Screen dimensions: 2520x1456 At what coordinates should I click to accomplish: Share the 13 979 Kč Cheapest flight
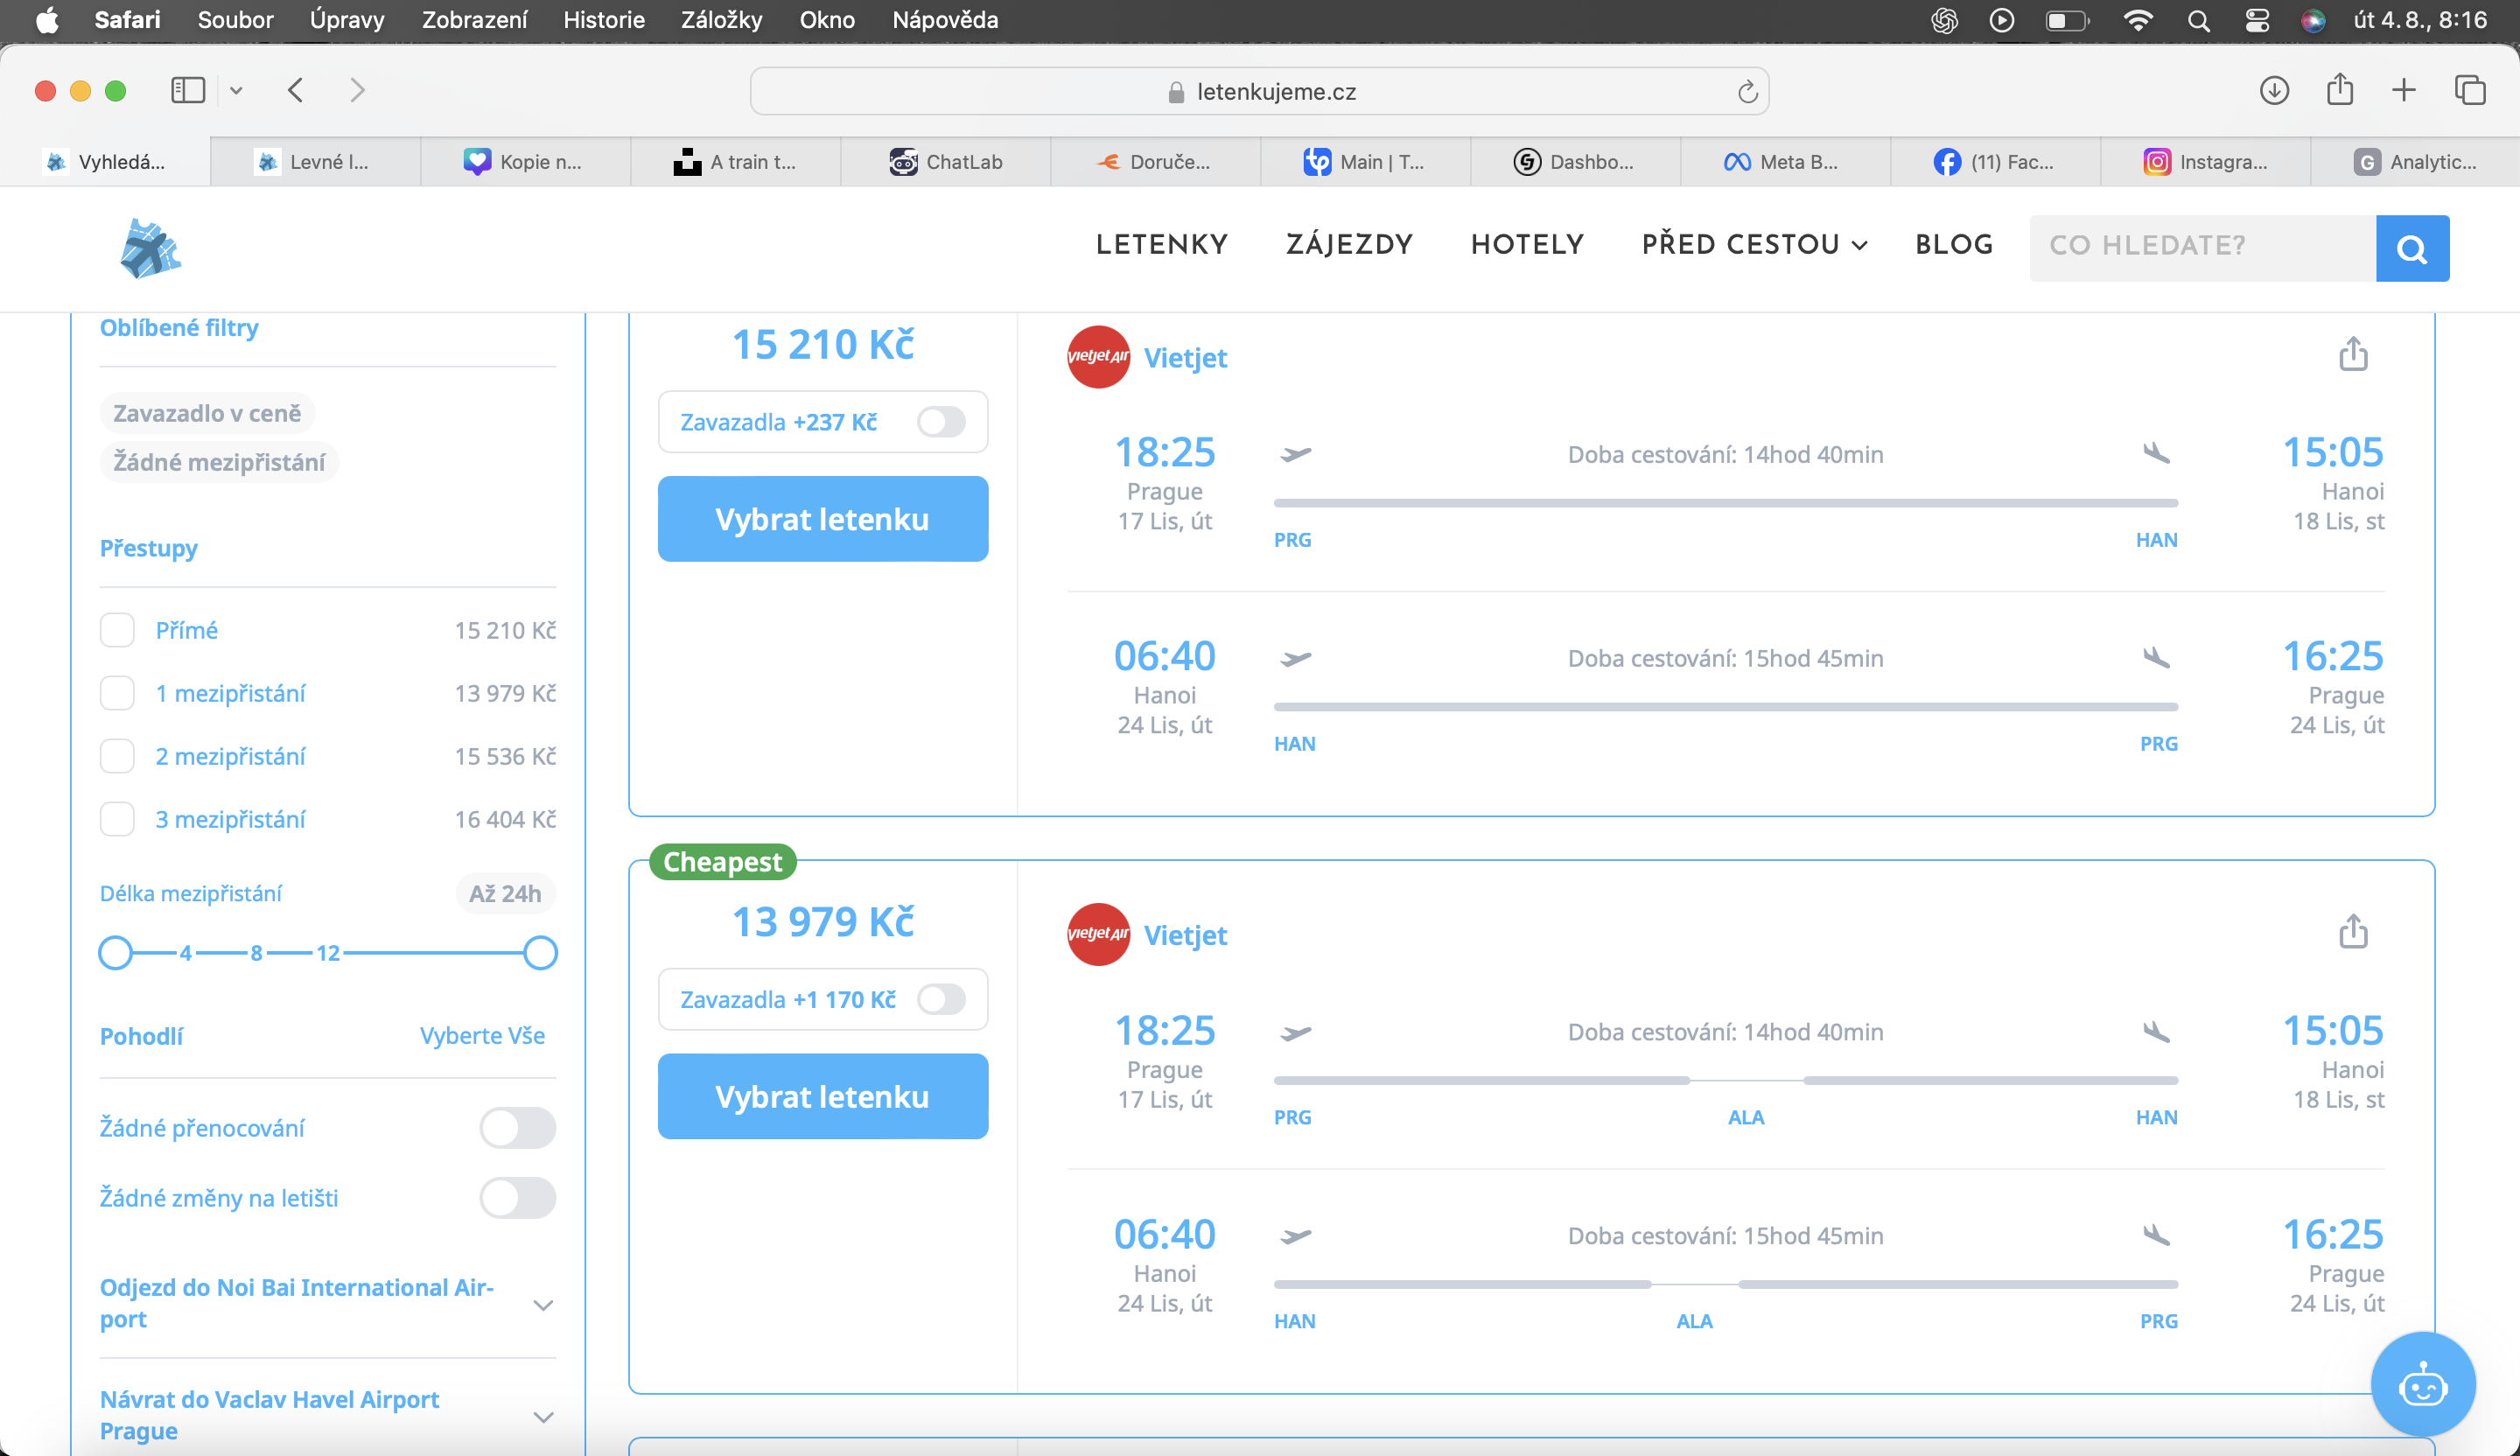(2353, 931)
